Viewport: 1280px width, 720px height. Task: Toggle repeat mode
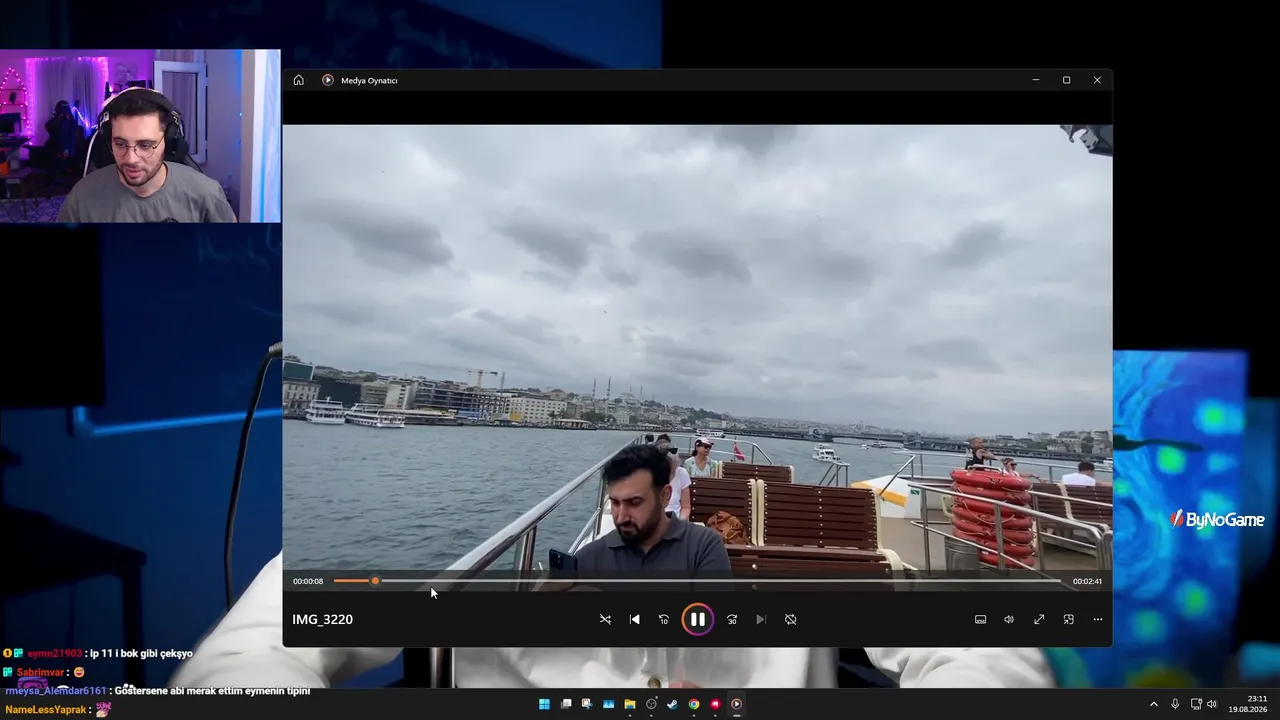790,620
